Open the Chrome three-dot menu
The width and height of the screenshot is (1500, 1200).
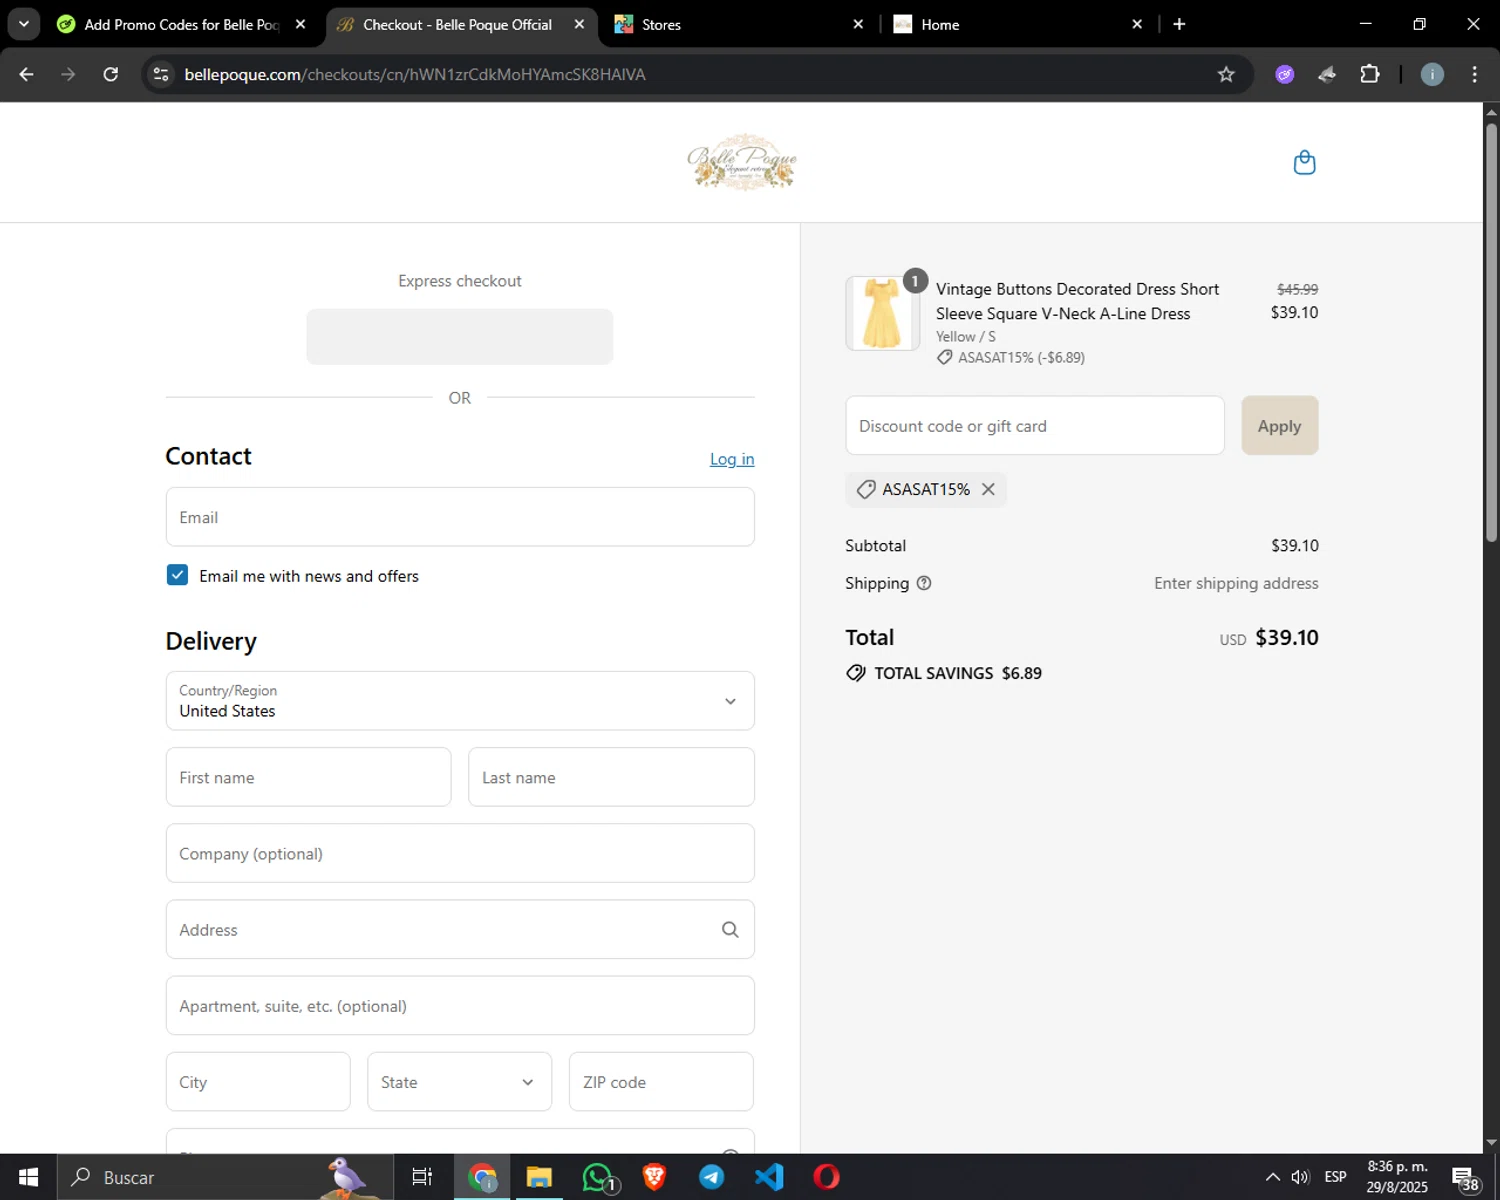(x=1474, y=74)
